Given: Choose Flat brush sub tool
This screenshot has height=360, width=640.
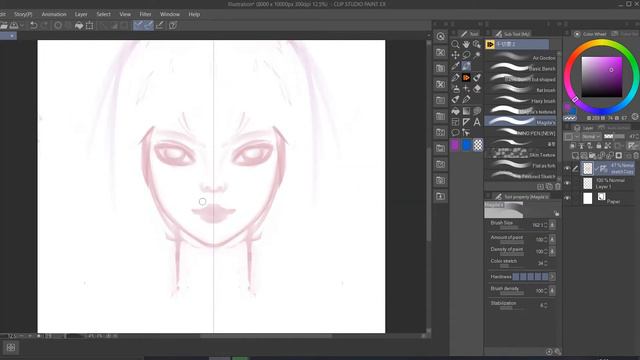Looking at the screenshot, I should pos(521,89).
